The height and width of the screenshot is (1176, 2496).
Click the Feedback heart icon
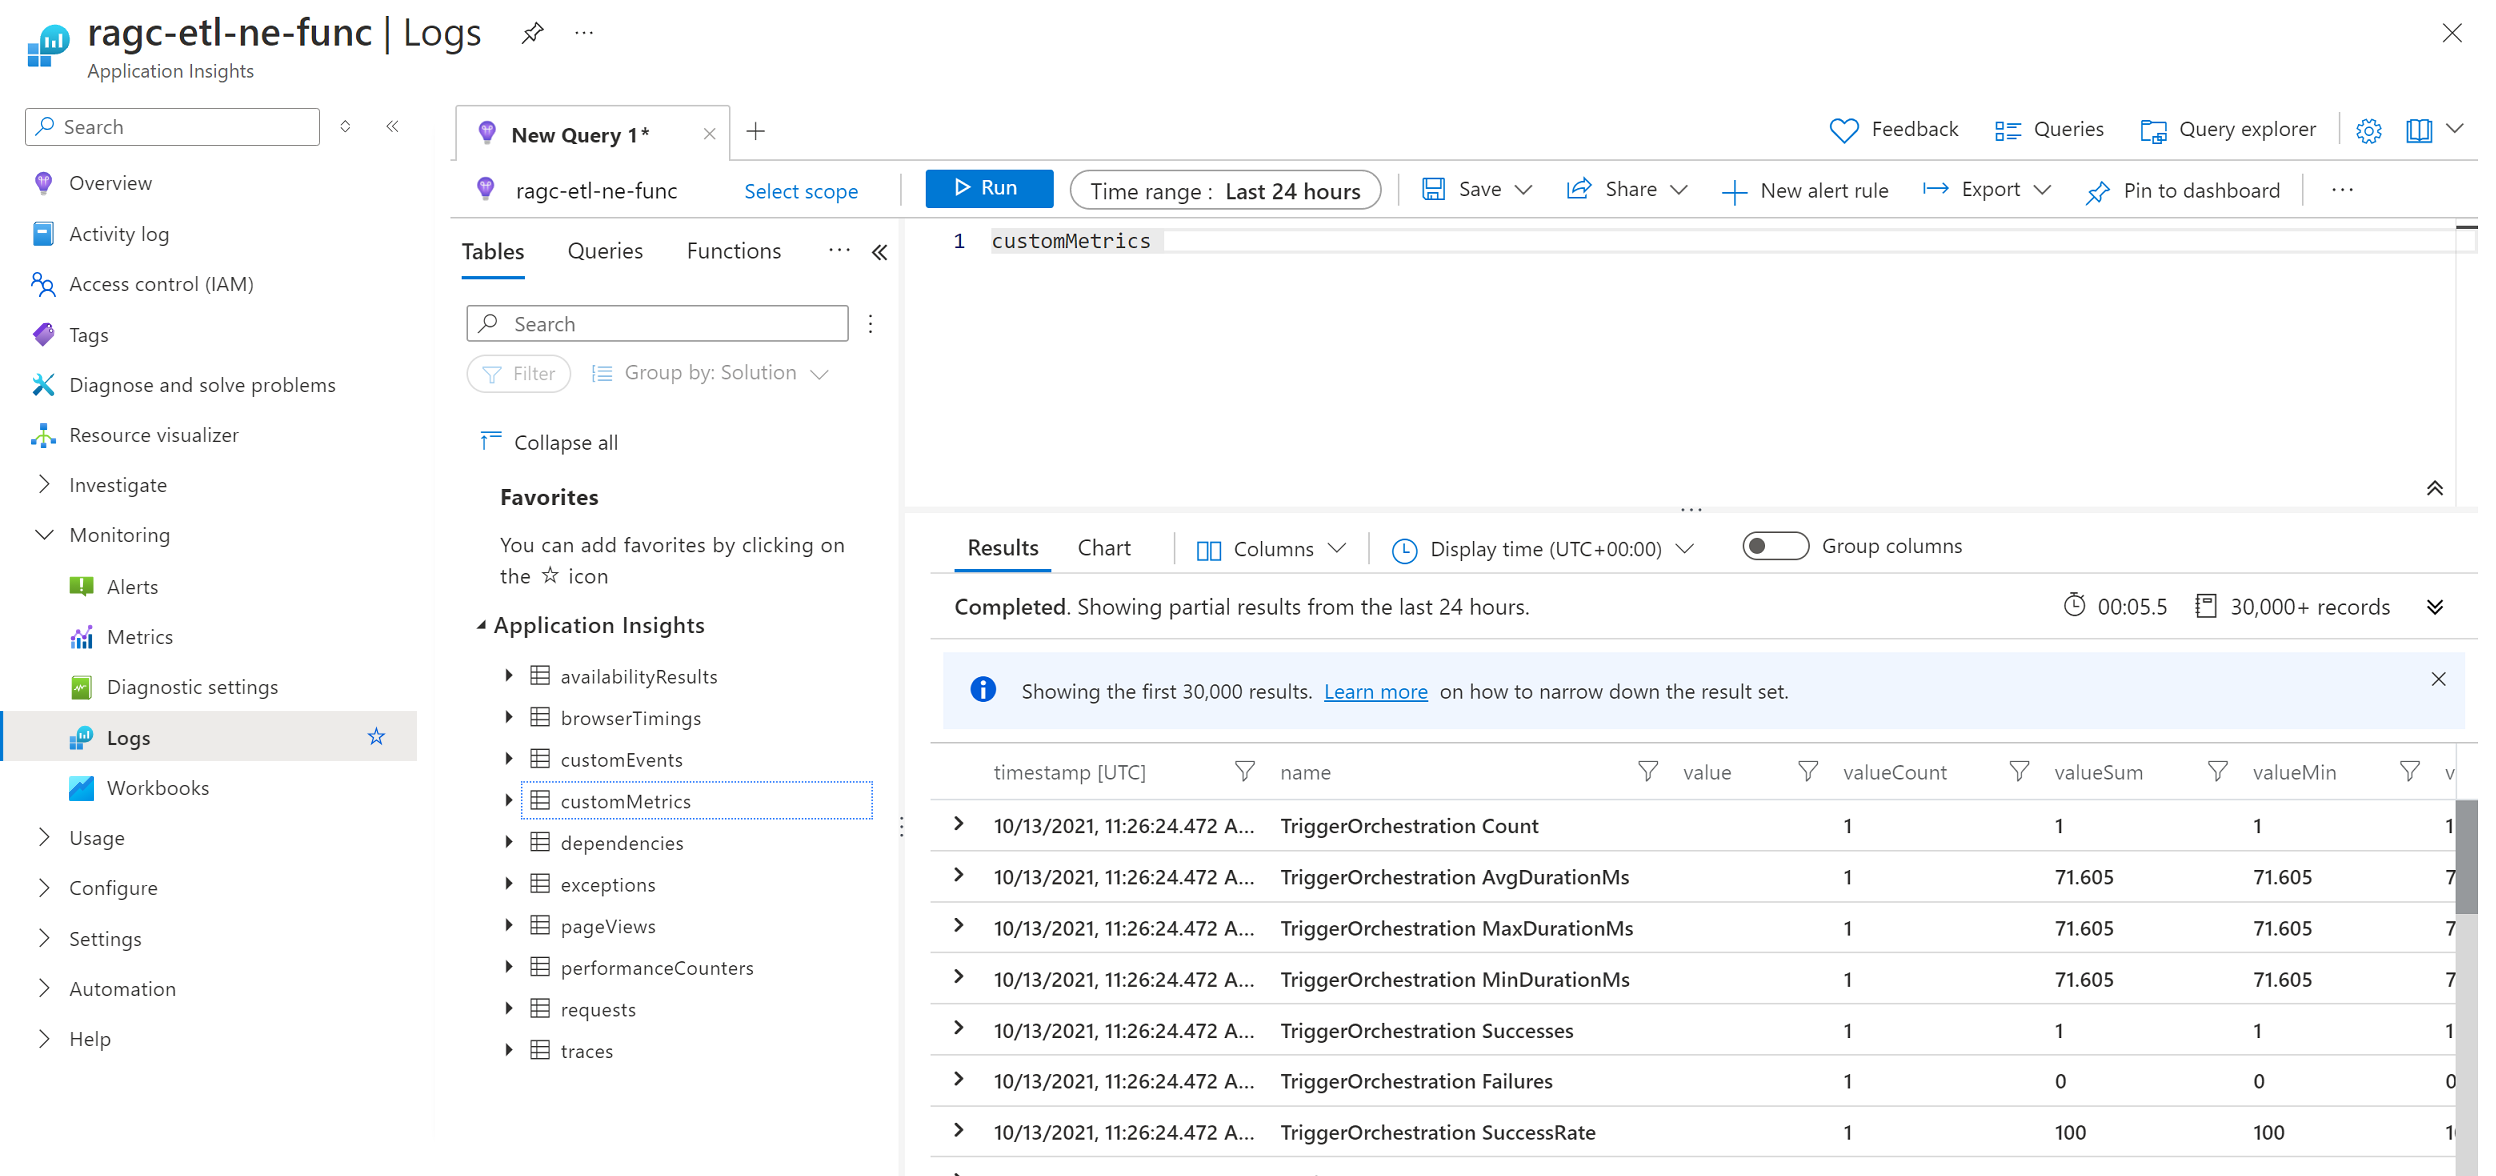tap(1843, 131)
